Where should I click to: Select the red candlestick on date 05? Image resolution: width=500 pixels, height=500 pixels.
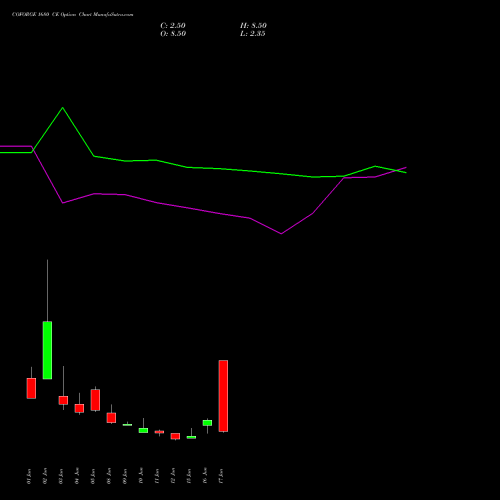click(x=95, y=400)
